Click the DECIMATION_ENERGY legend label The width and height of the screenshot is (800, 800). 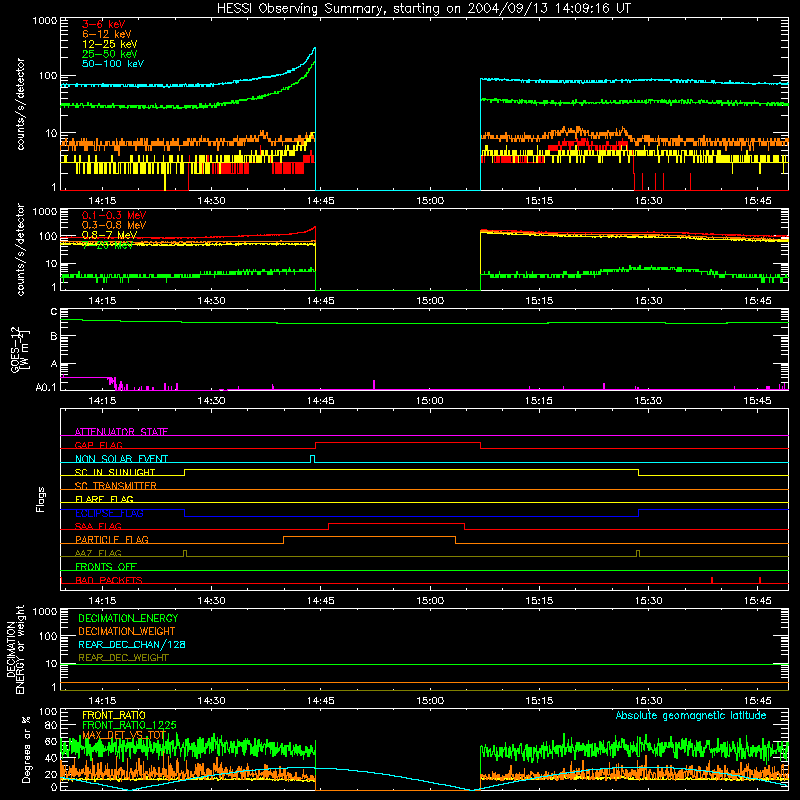pos(128,618)
